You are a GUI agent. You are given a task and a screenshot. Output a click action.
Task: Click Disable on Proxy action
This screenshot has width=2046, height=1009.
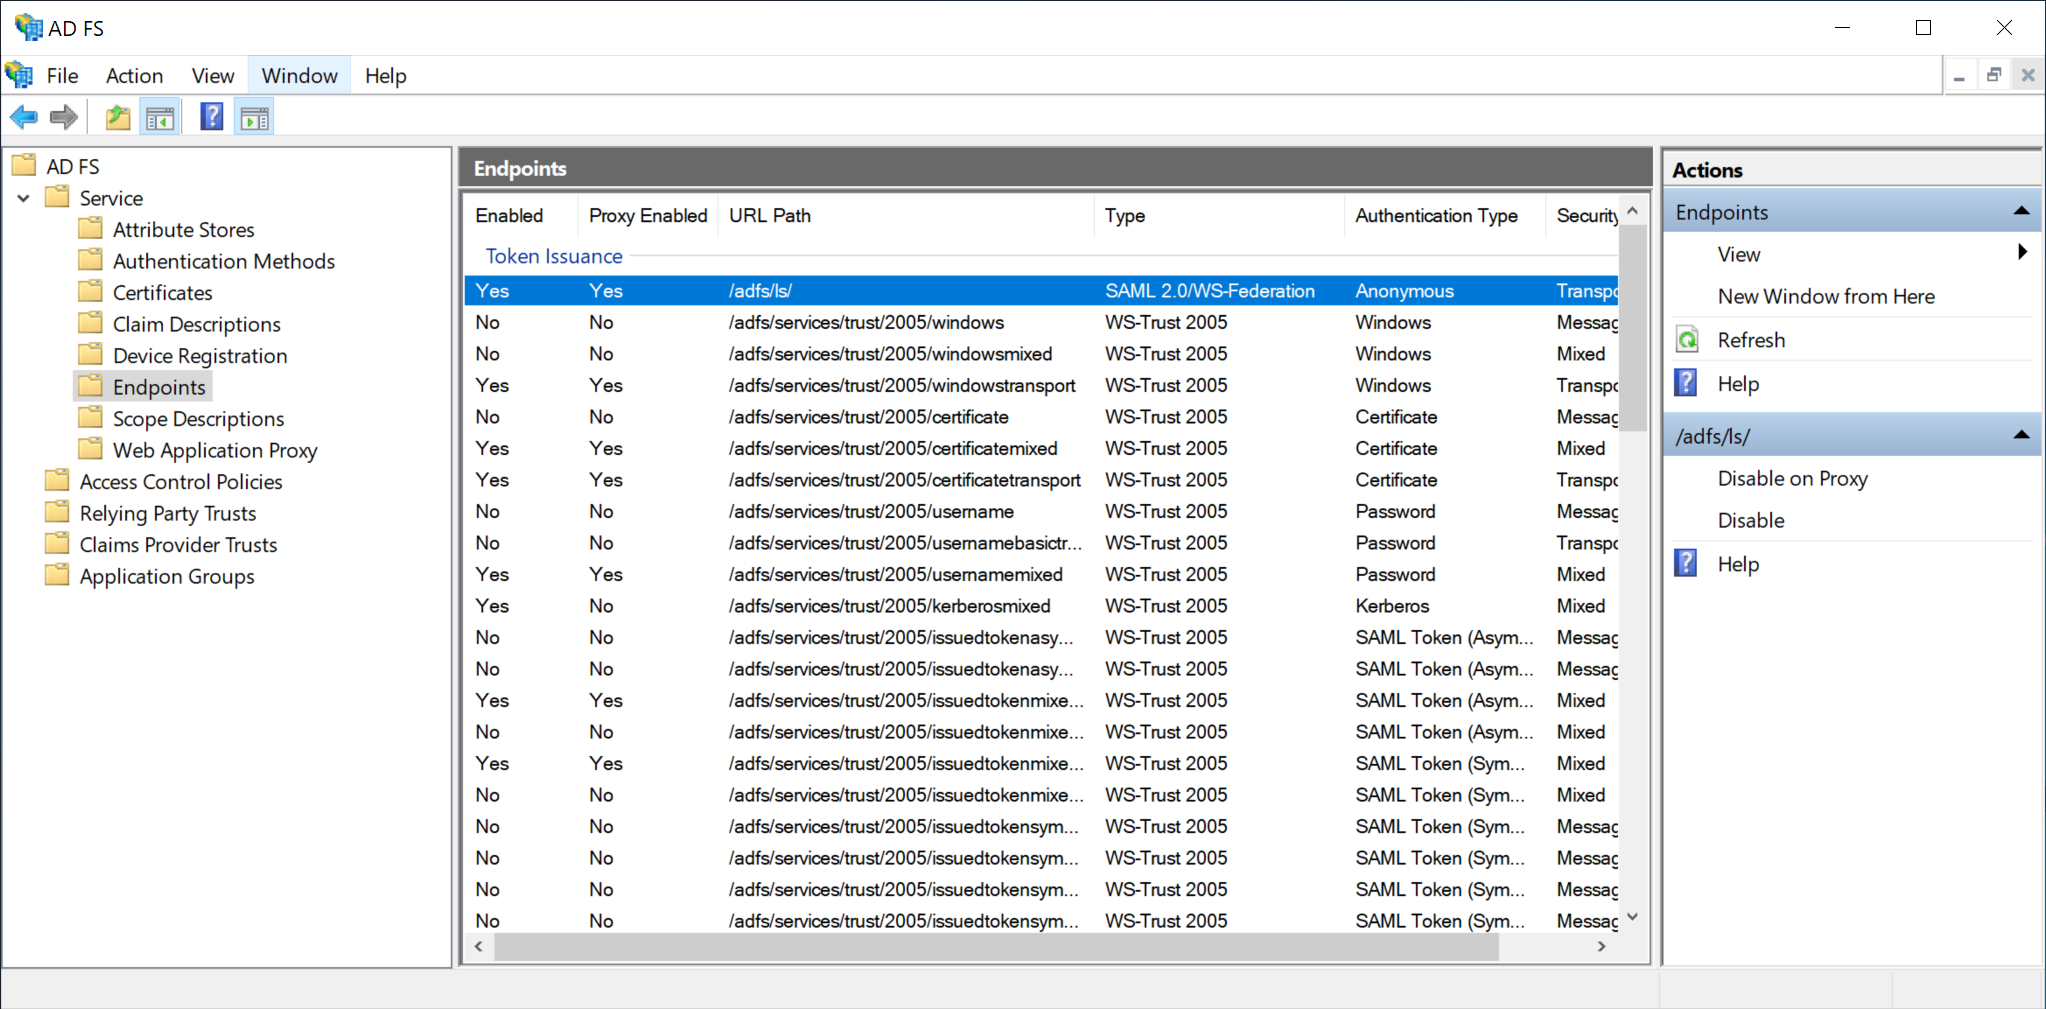1792,479
